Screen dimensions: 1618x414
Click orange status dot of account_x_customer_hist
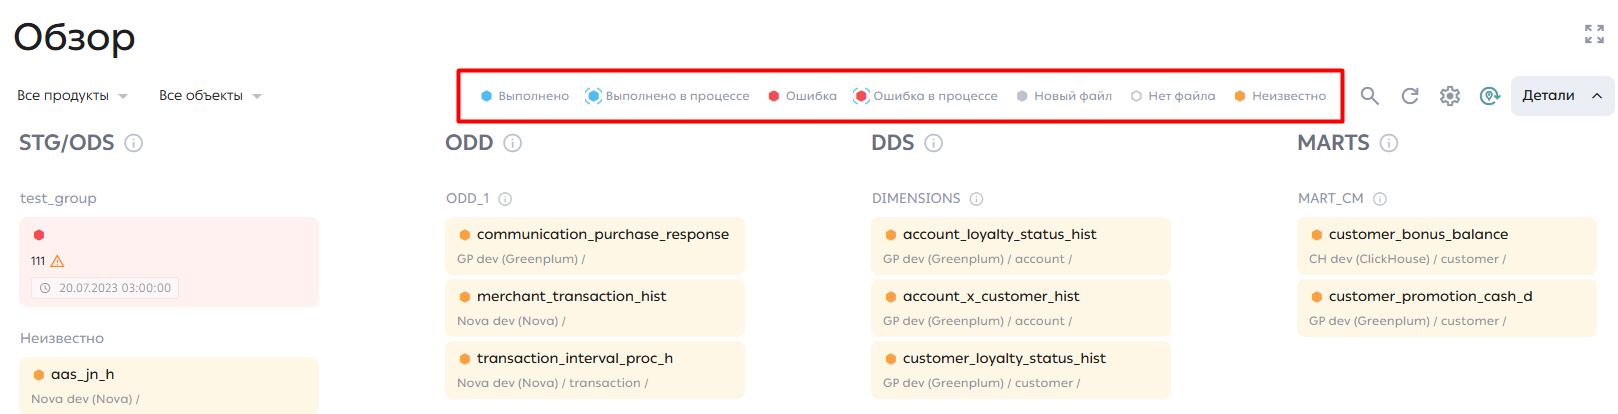[891, 297]
